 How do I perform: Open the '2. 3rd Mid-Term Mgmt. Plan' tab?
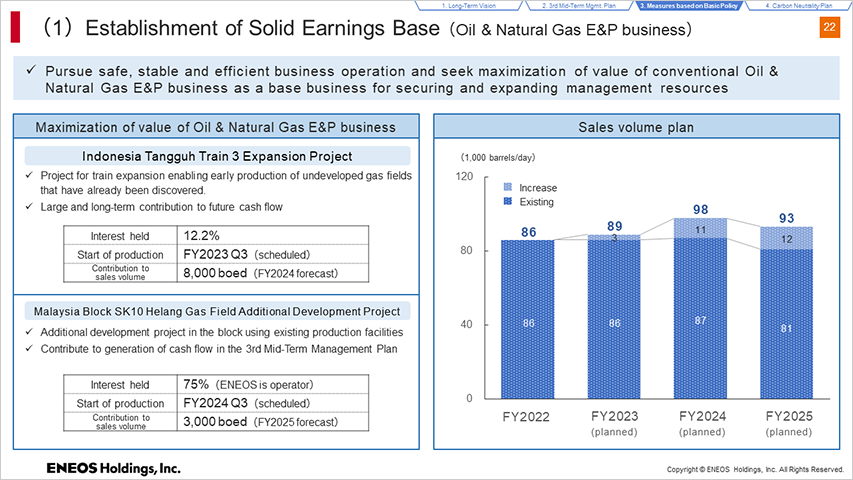coord(579,5)
